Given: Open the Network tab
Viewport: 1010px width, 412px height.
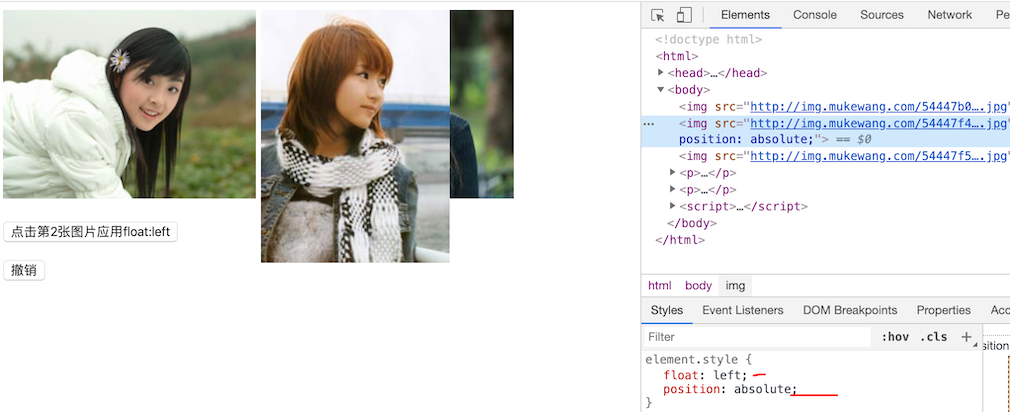Looking at the screenshot, I should (949, 15).
